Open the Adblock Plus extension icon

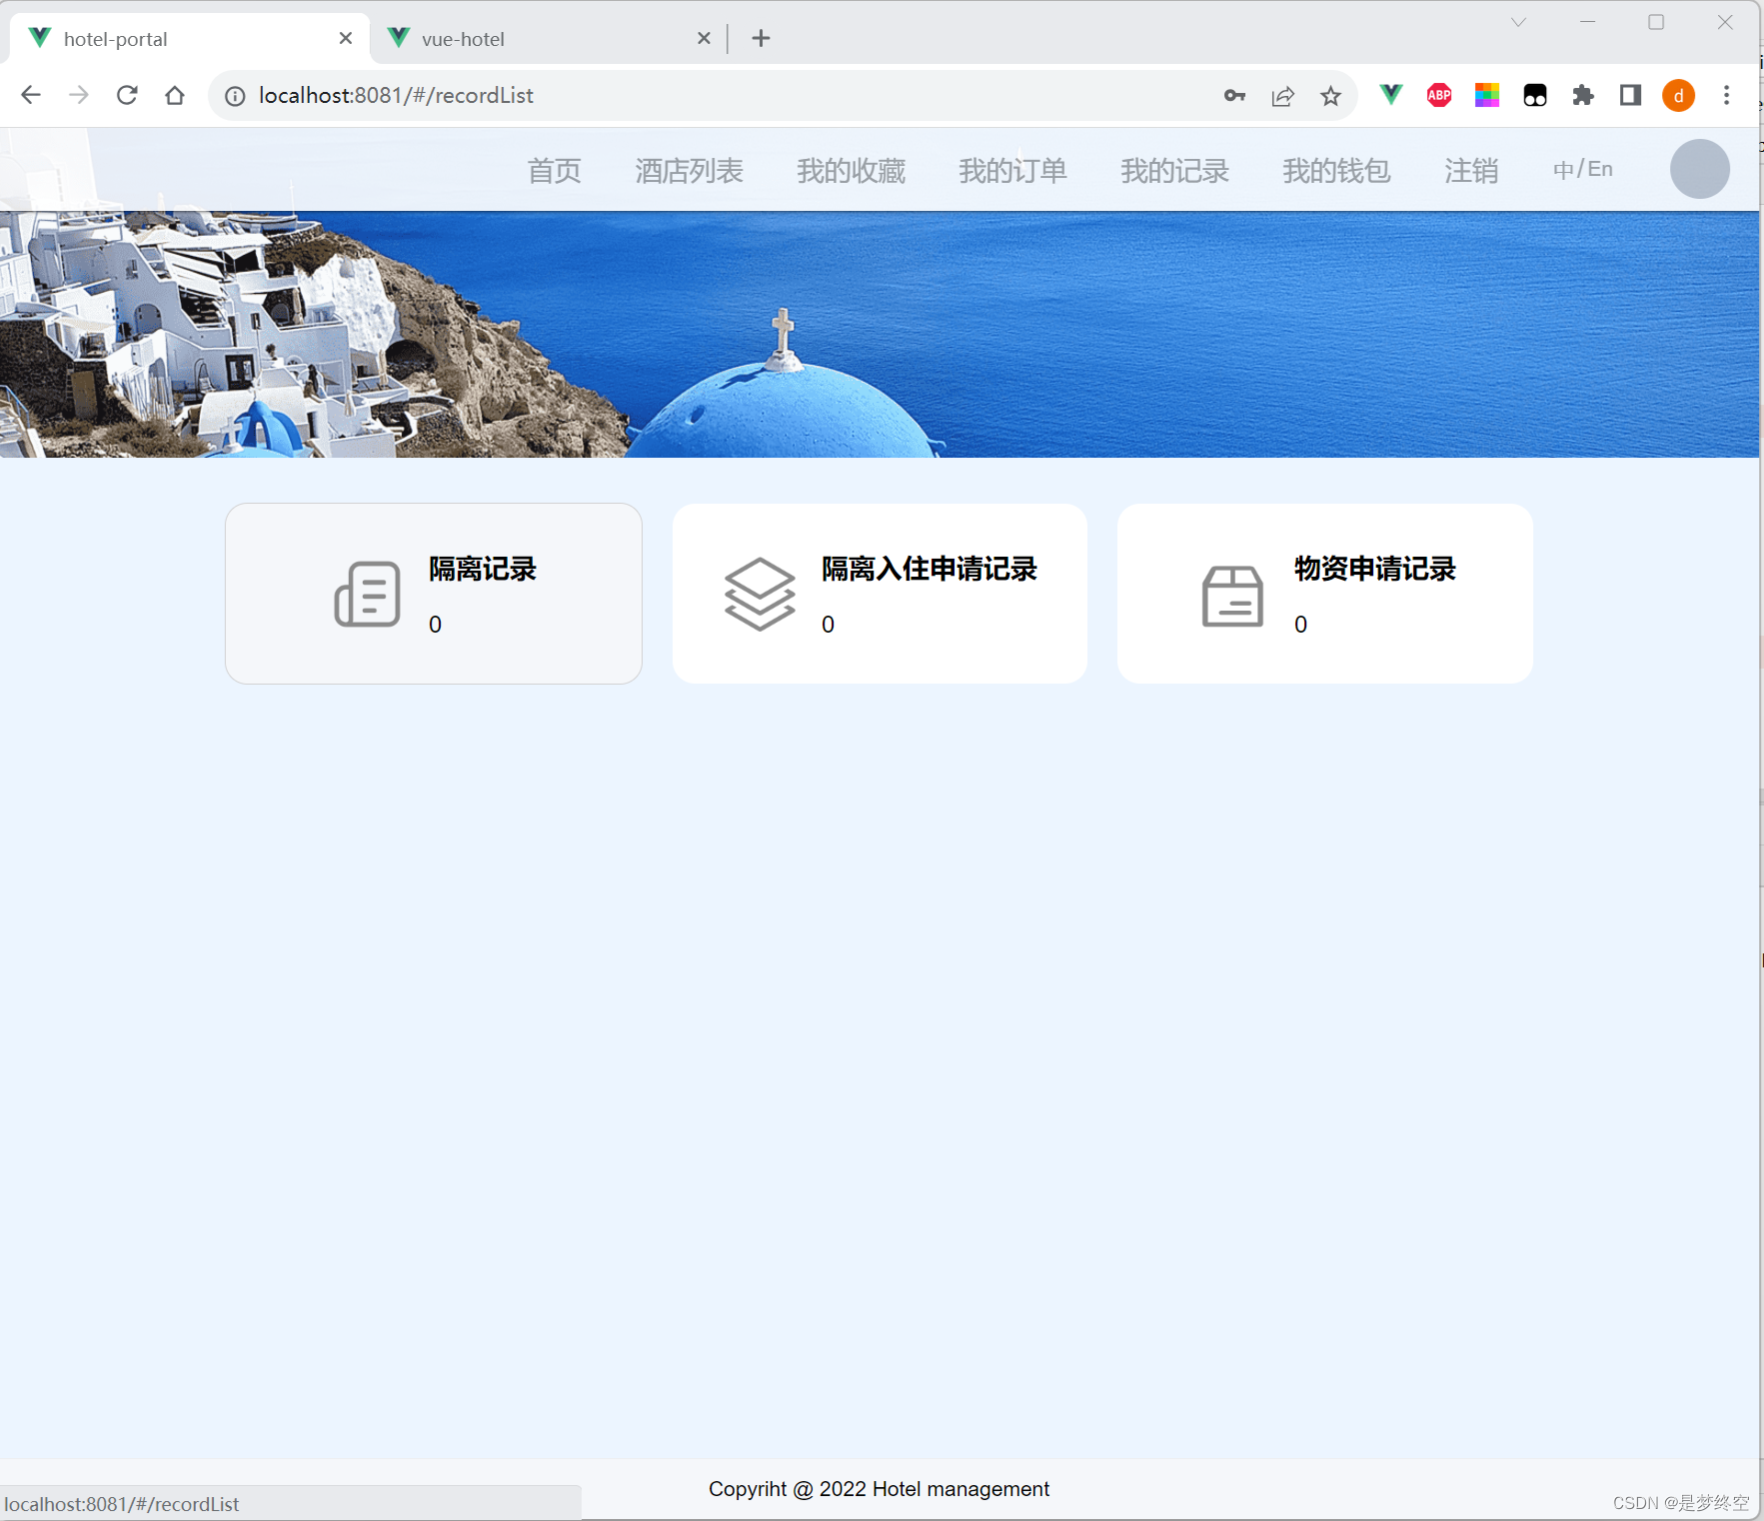(x=1439, y=95)
